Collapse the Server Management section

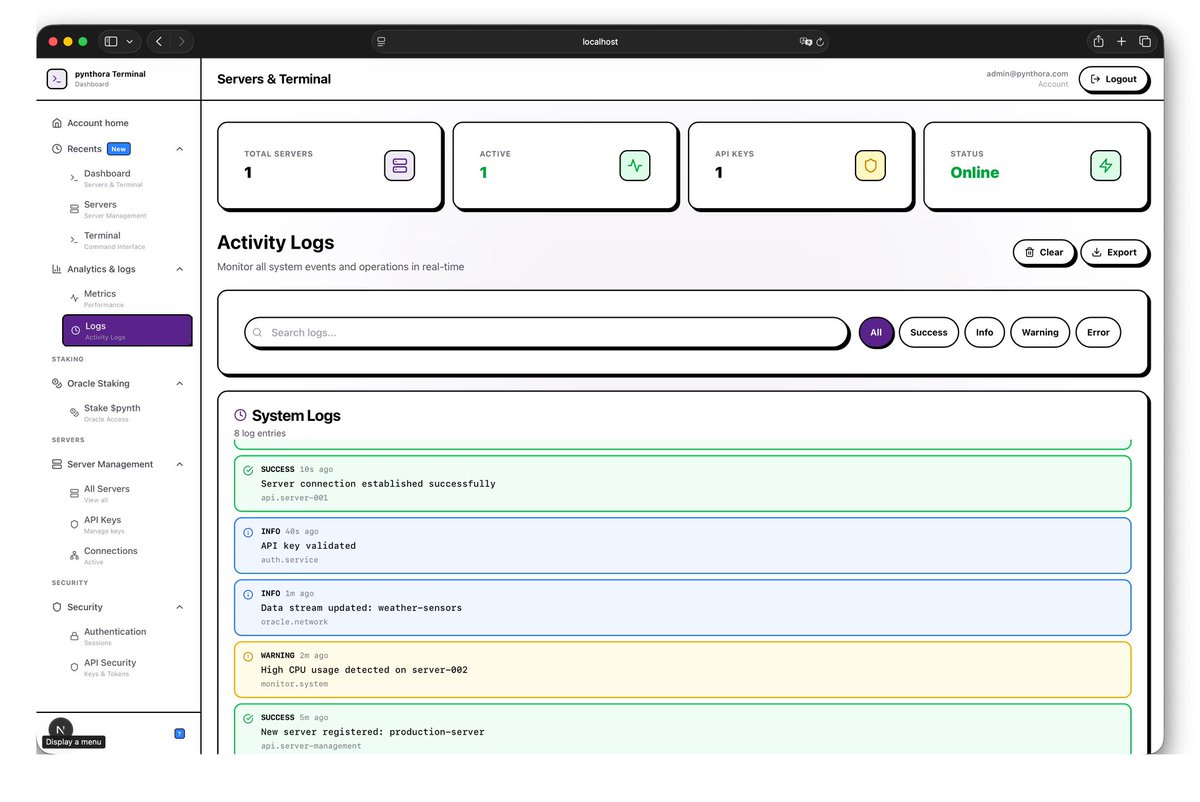pos(180,464)
